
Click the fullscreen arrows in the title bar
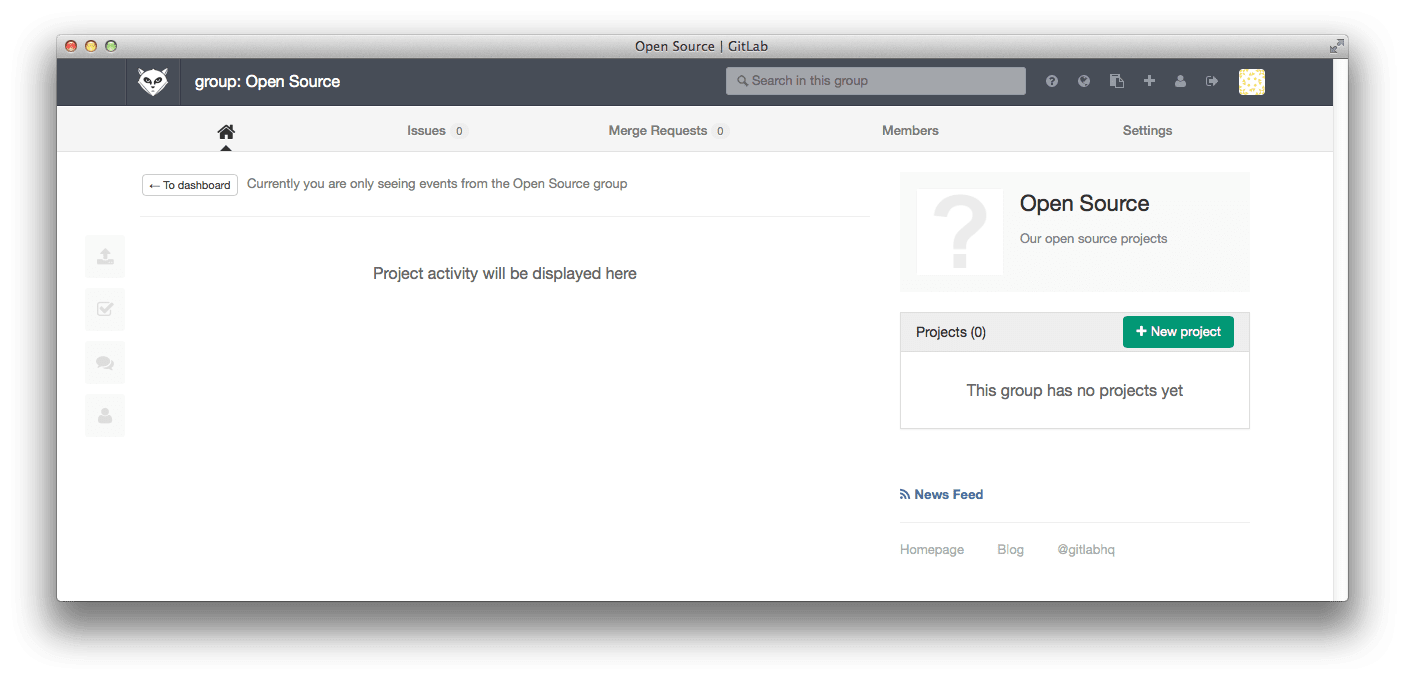1336,46
